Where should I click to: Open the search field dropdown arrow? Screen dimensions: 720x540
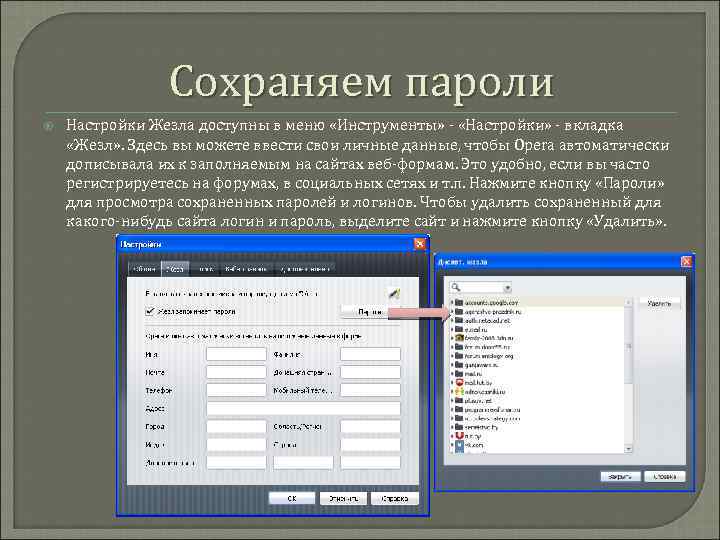pyautogui.click(x=507, y=288)
